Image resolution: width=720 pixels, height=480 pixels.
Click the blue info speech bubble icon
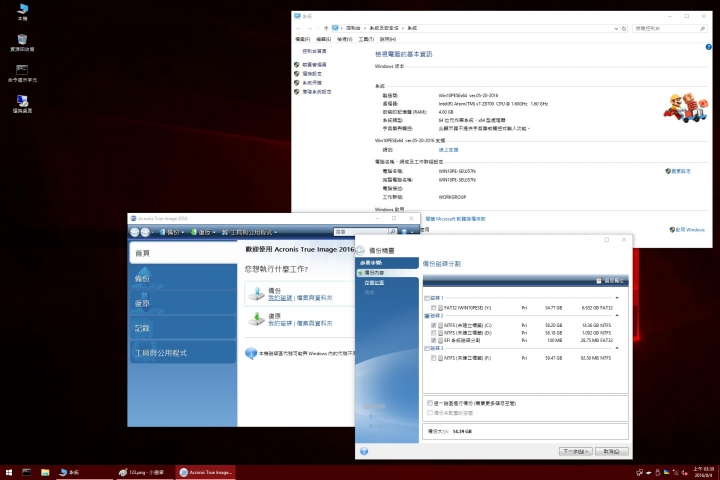click(251, 353)
